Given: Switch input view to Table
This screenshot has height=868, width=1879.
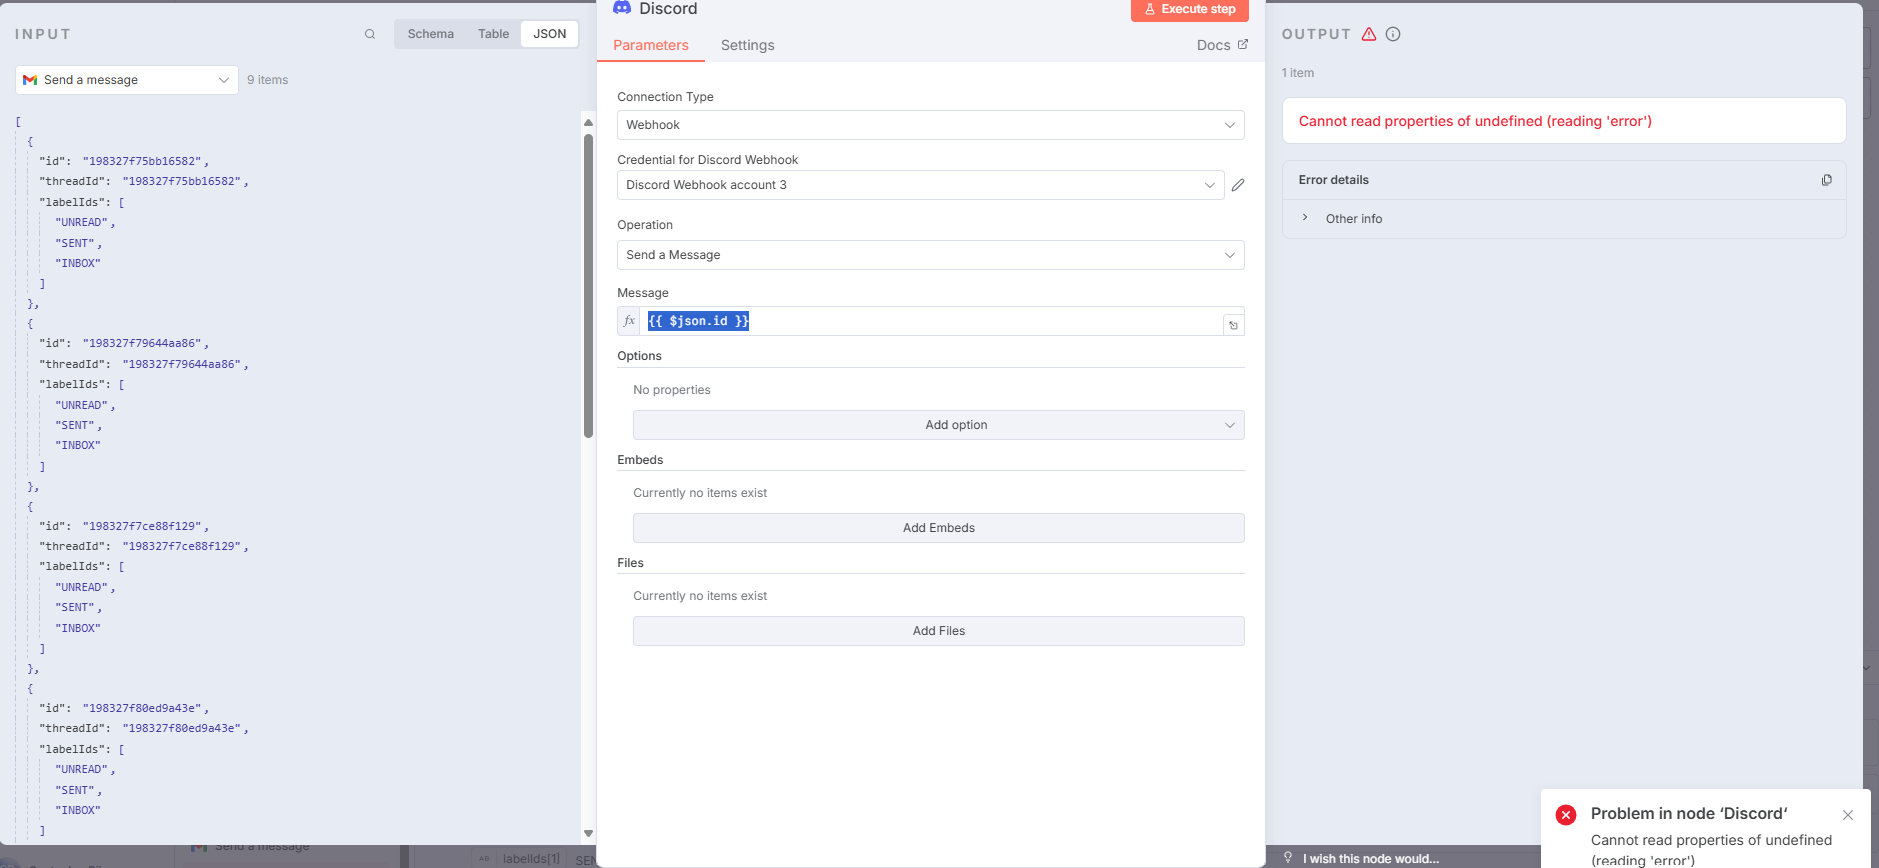Looking at the screenshot, I should pos(493,34).
